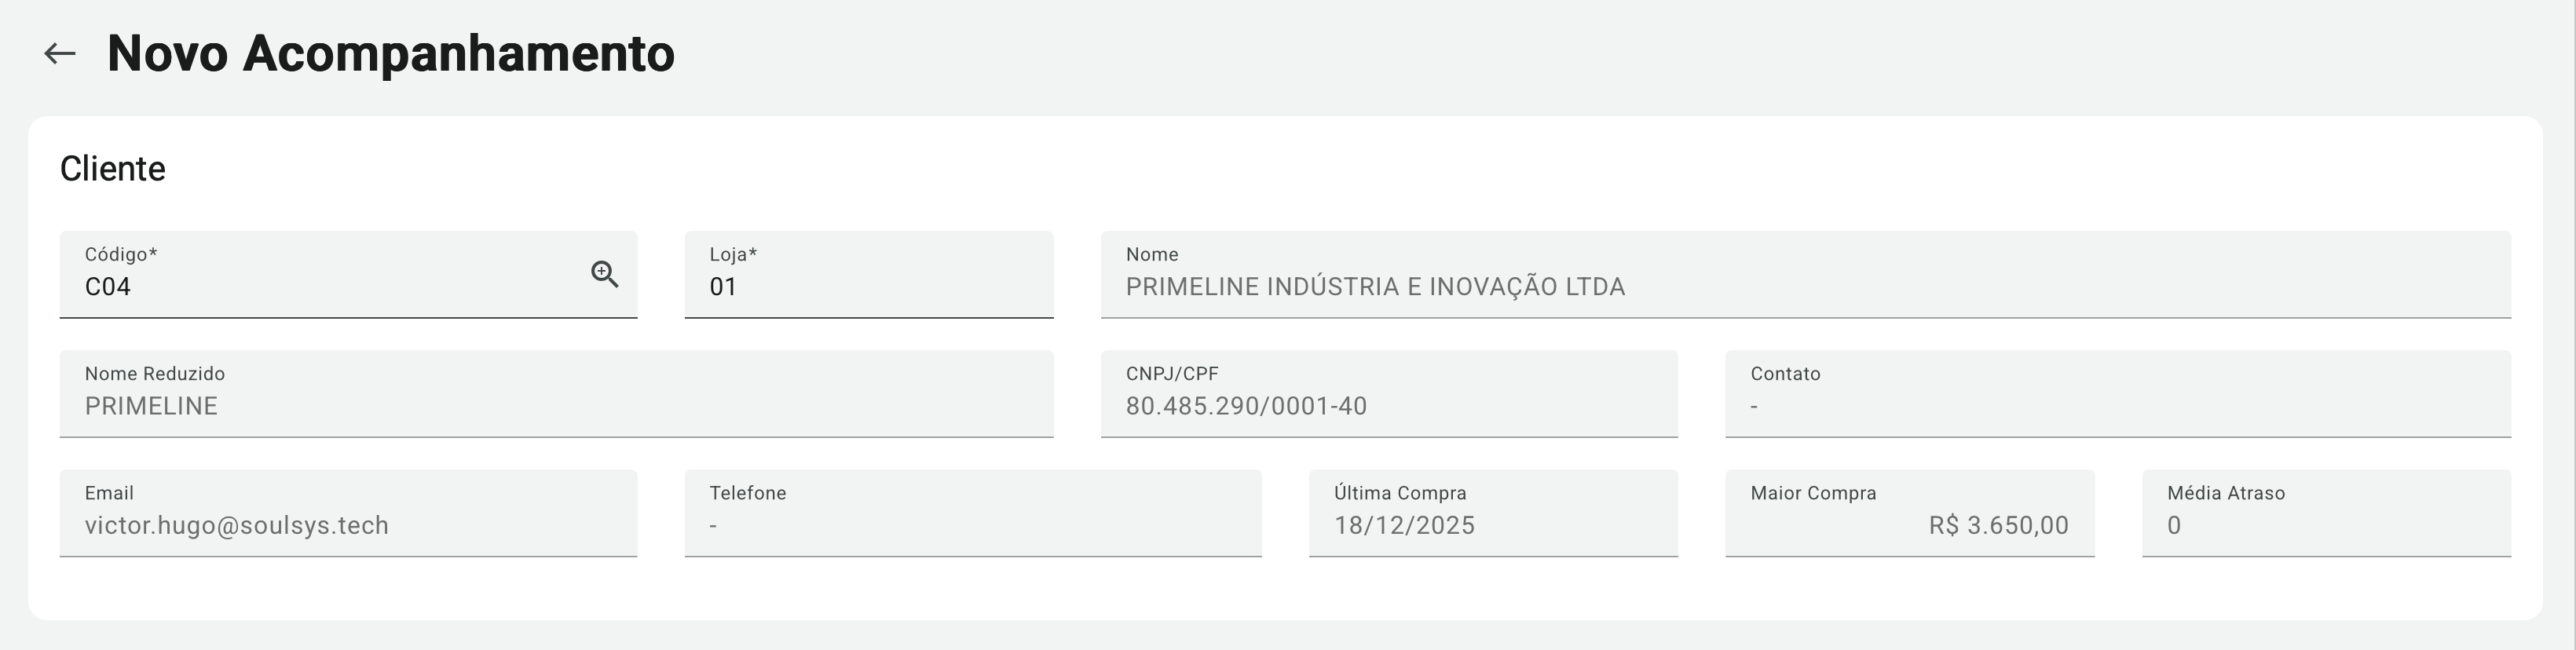Screen dimensions: 2576x650
Task: Click the Novo Acompanhamento page title
Action: (391, 54)
